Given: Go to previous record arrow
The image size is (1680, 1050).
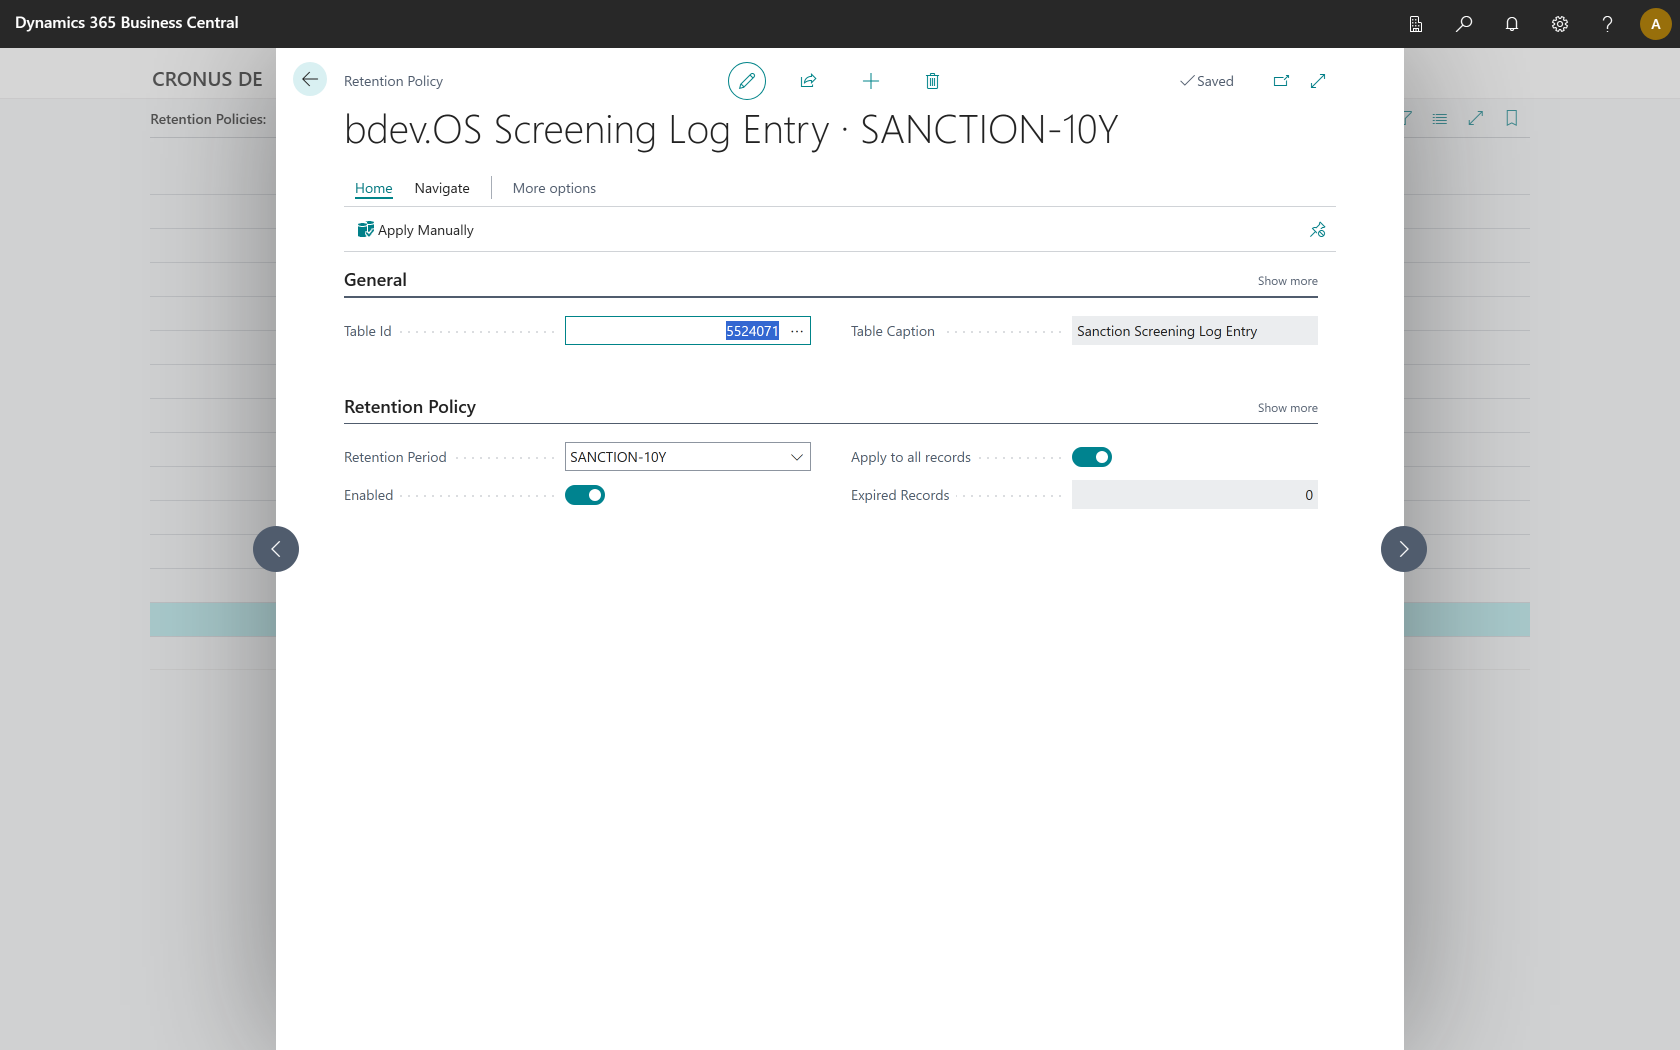Looking at the screenshot, I should pos(276,549).
